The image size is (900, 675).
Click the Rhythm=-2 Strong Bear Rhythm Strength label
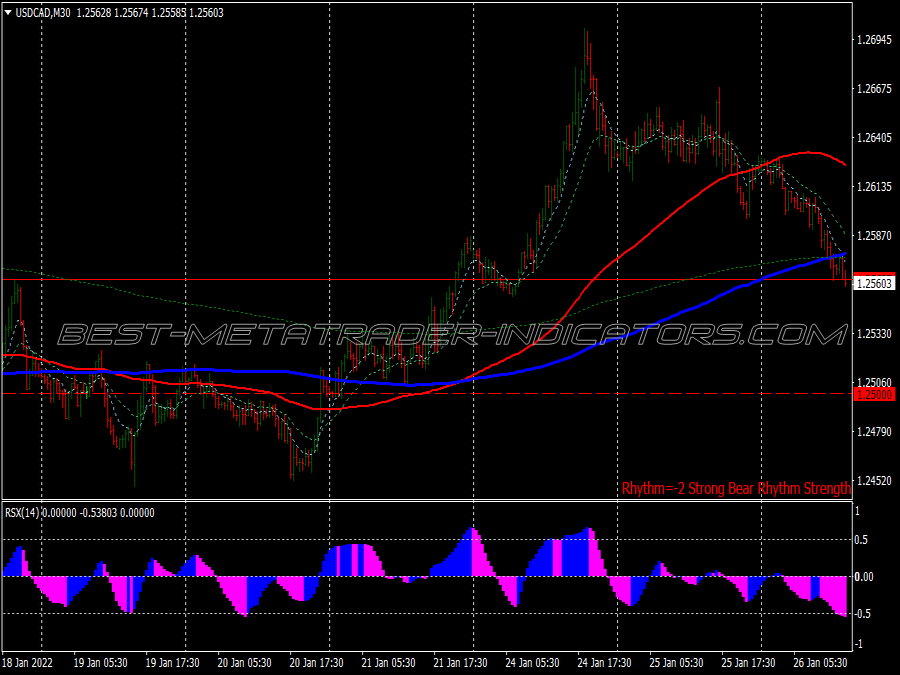coord(736,488)
